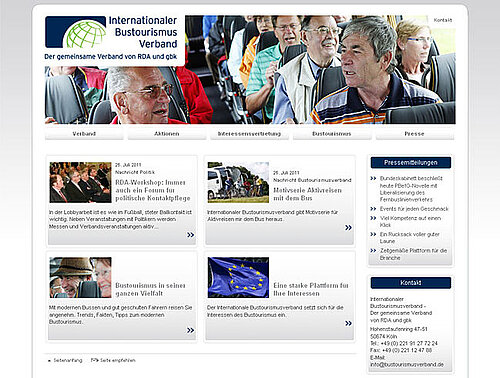Click the Seitenanfang bullet icon in the footer
The image size is (500, 378).
(50, 361)
